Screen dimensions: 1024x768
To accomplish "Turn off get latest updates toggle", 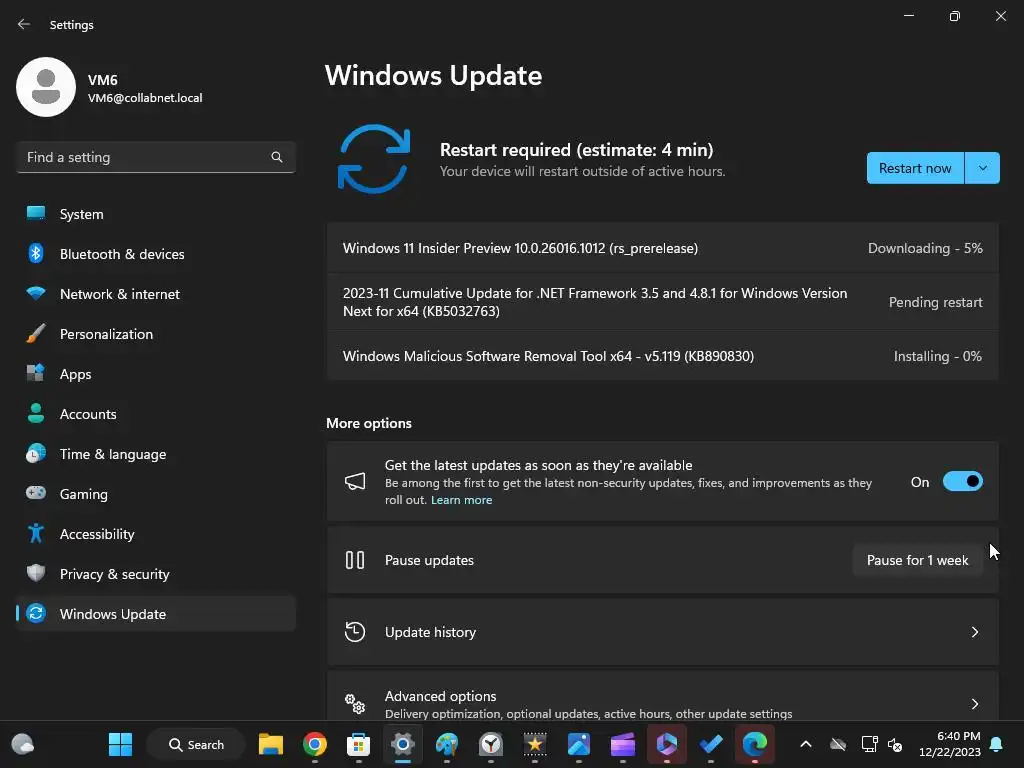I will tap(963, 482).
